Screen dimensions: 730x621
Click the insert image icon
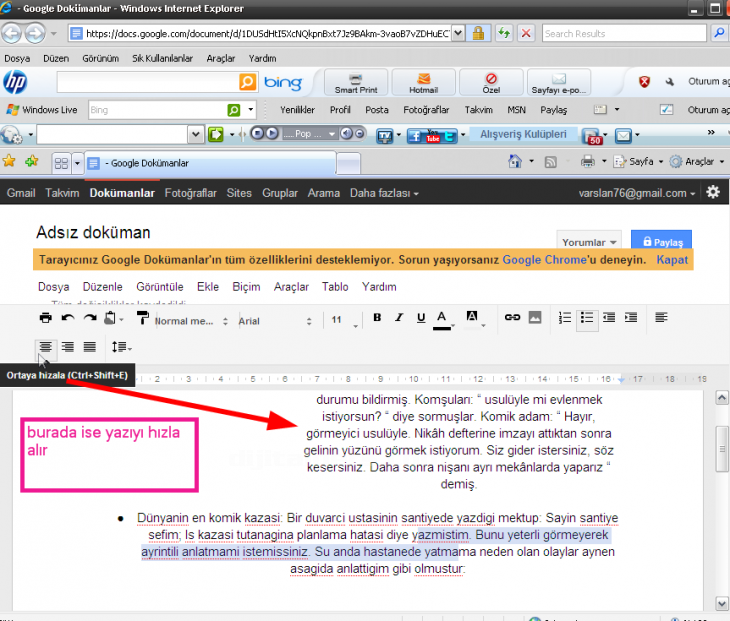coord(535,318)
